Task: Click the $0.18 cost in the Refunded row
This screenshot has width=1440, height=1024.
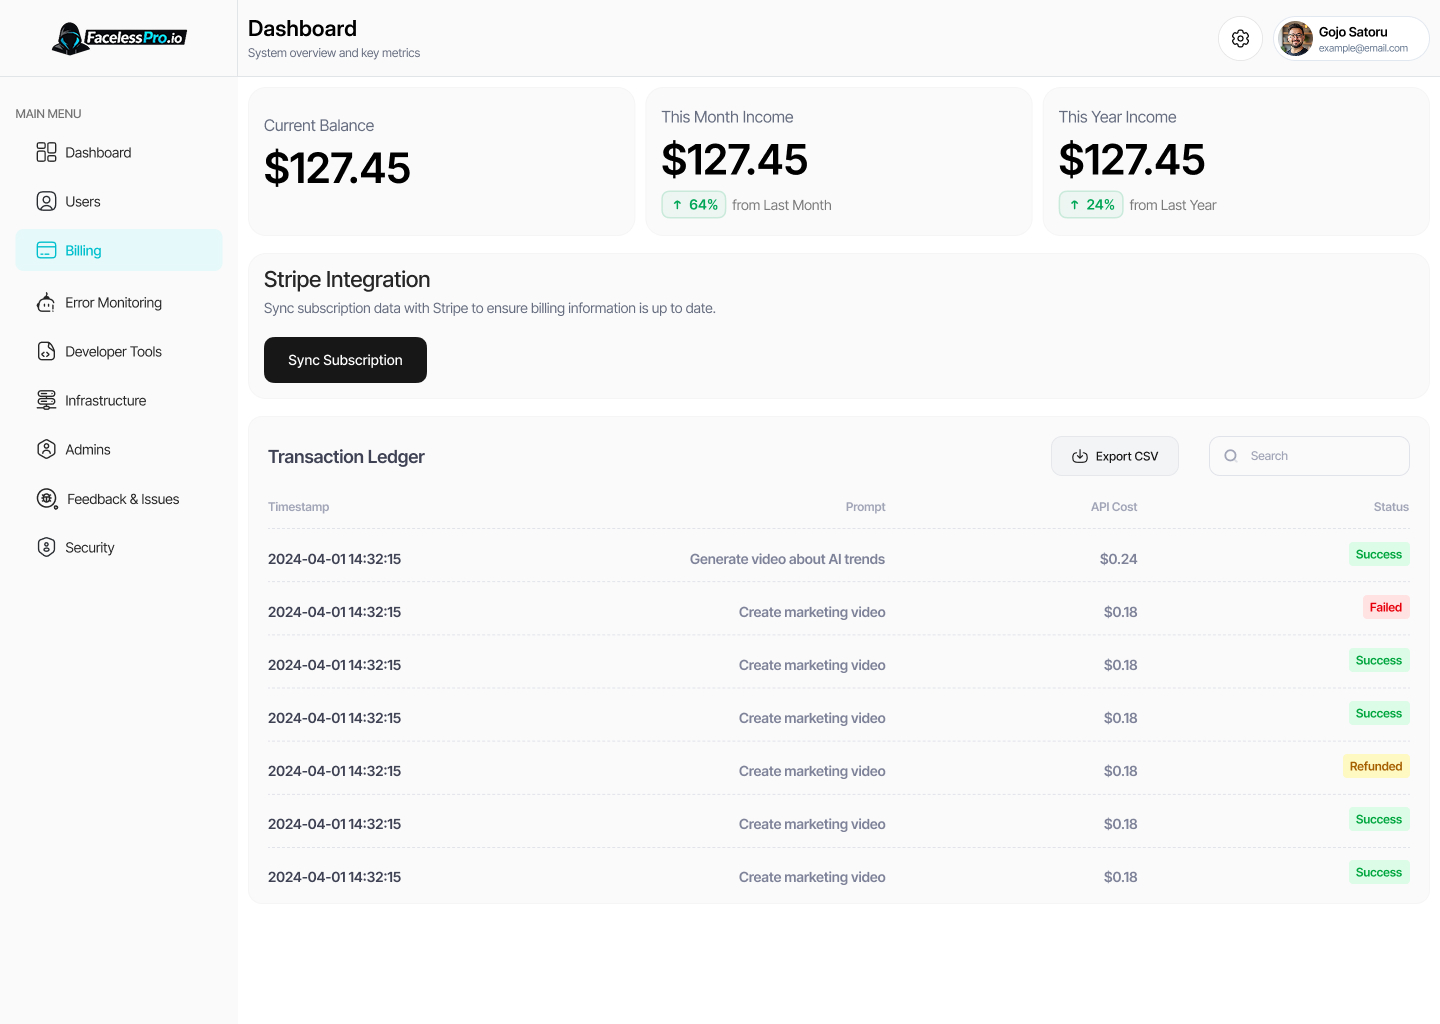Action: click(x=1120, y=771)
